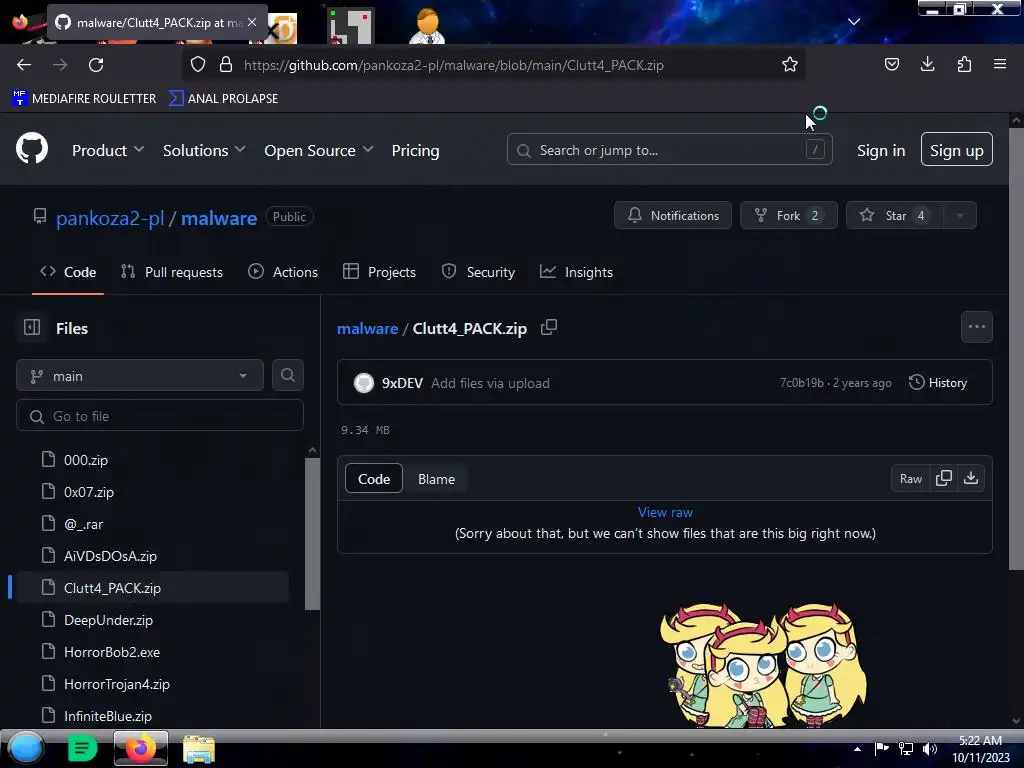Open the View raw link

pyautogui.click(x=665, y=512)
